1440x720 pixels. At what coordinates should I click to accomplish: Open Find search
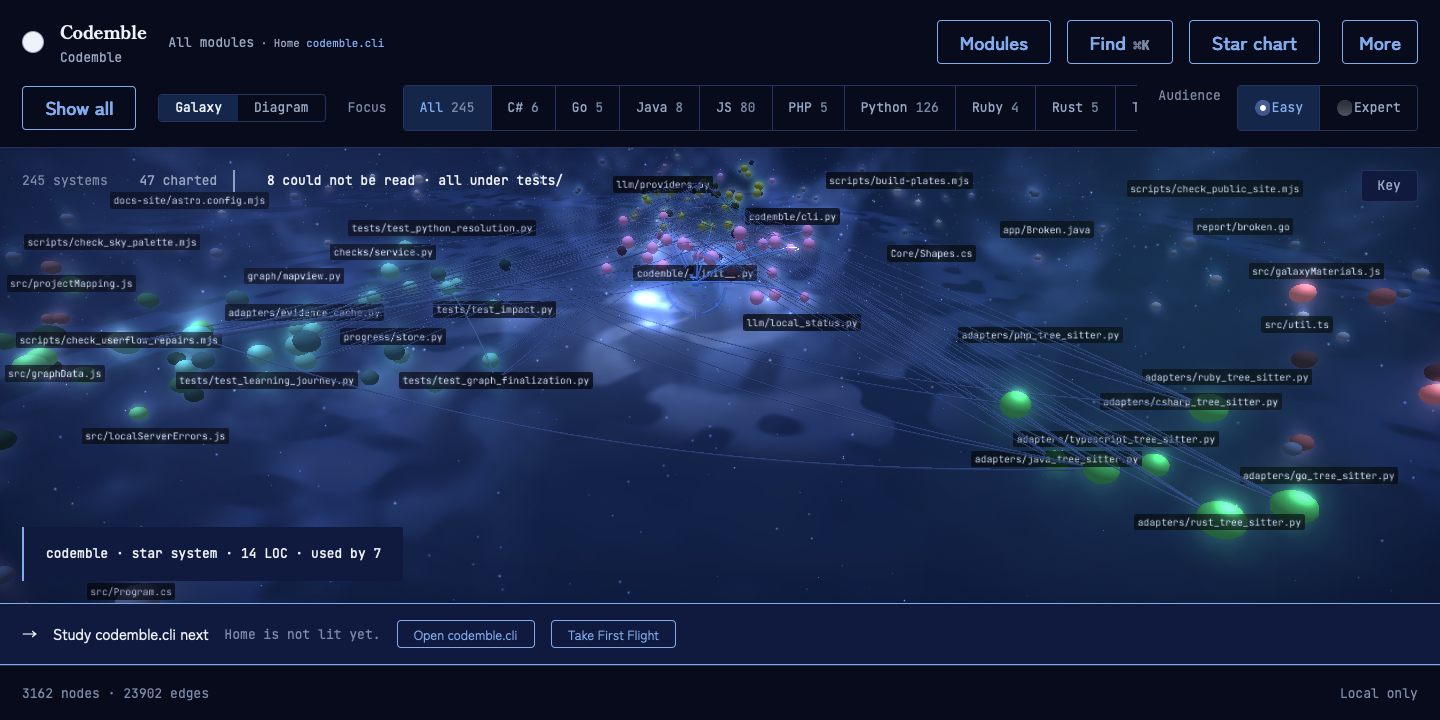coord(1120,43)
